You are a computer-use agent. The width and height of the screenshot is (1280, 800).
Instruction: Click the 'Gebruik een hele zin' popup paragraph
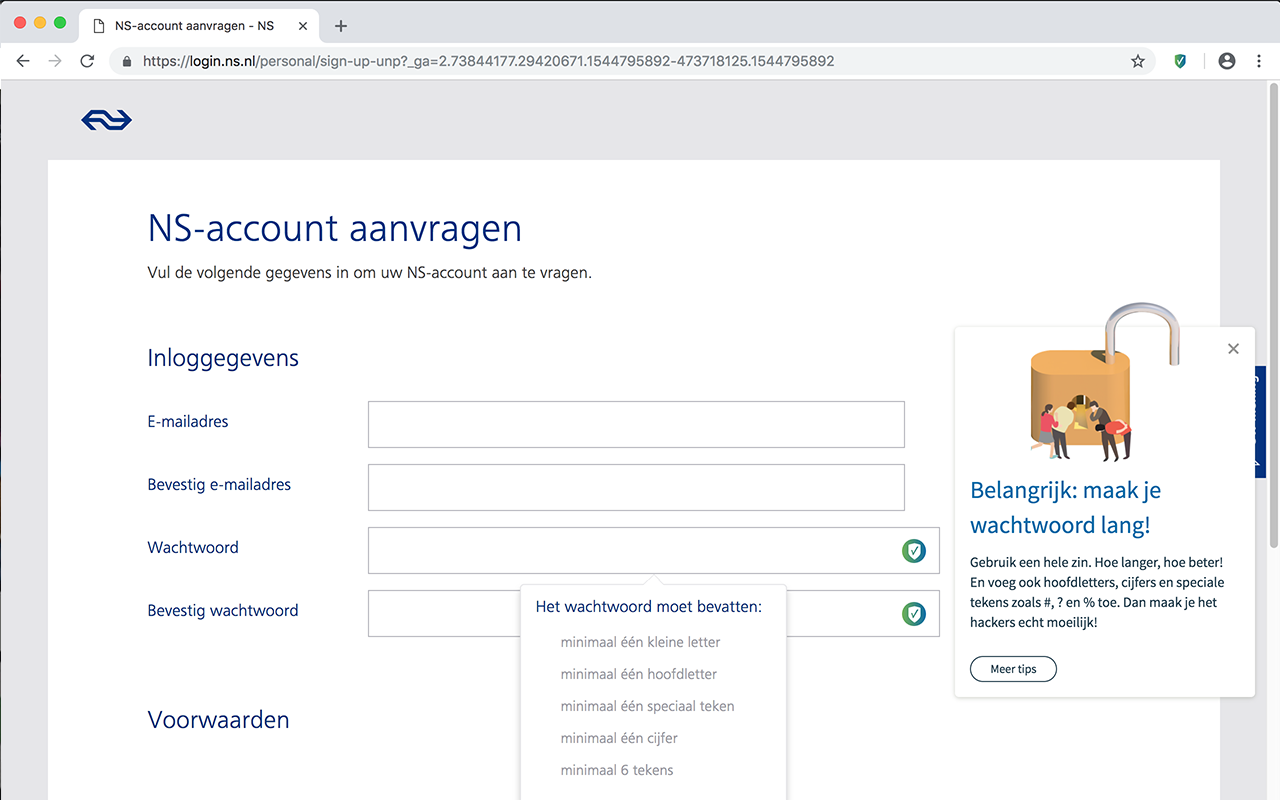click(x=1097, y=593)
